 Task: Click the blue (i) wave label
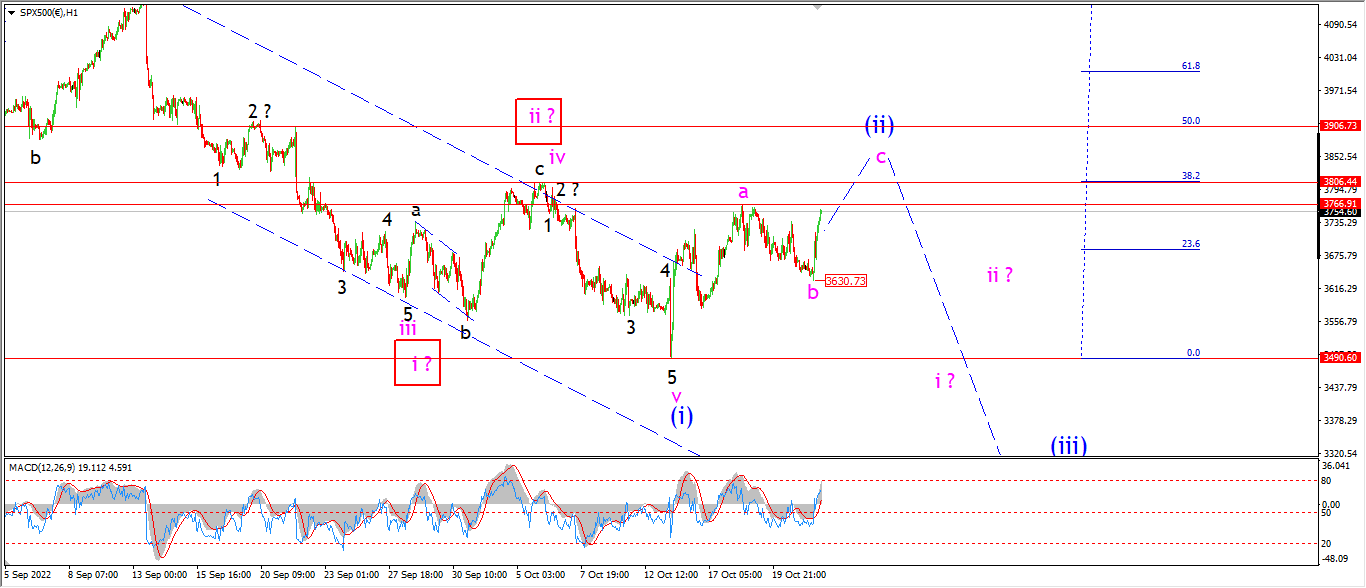pos(681,416)
